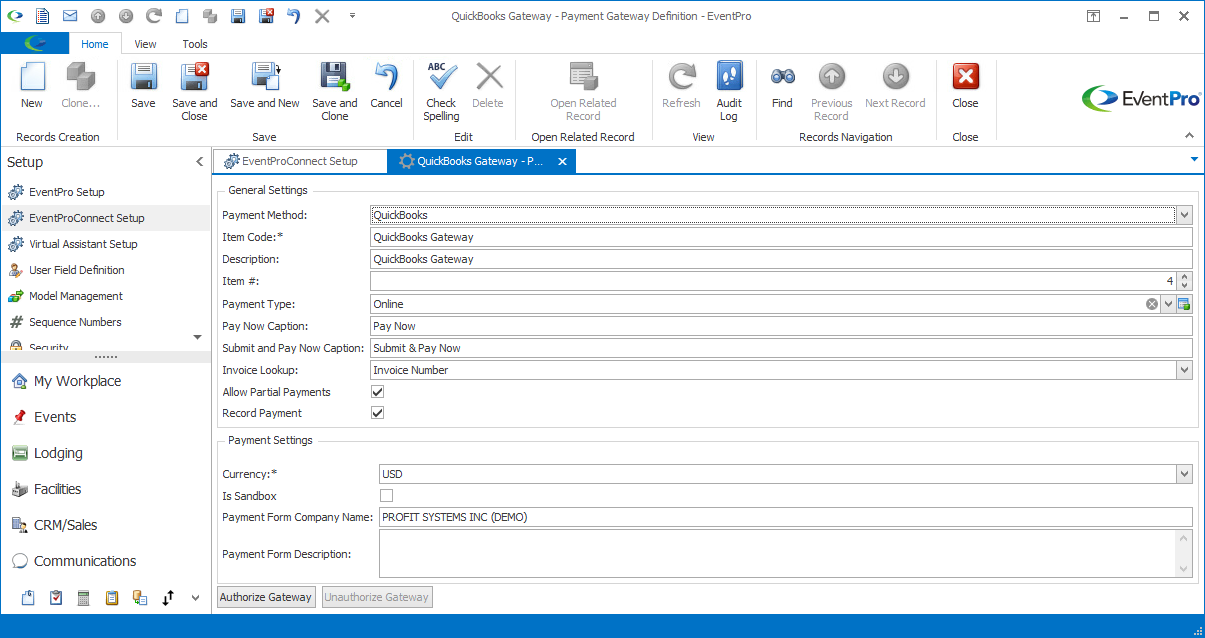Click database report icon in bottom navigation strip
Screen dimensions: 1205x638
tap(140, 598)
